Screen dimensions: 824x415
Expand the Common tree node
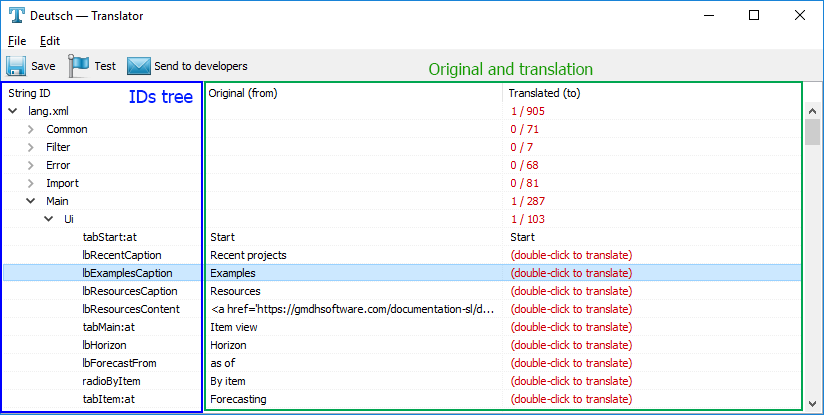pyautogui.click(x=31, y=129)
